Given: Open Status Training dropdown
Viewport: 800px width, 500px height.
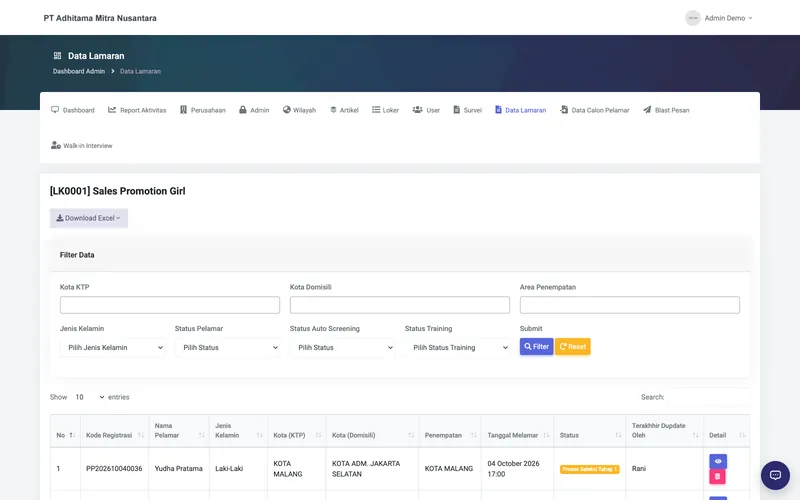Looking at the screenshot, I should tap(458, 347).
